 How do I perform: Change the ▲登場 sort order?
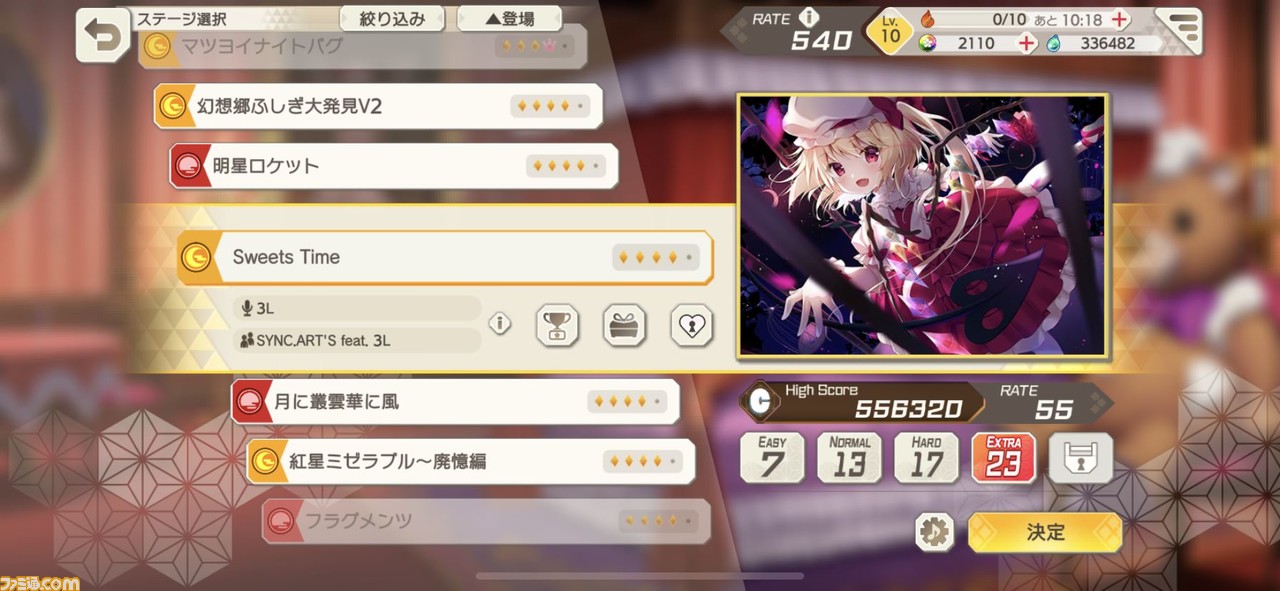509,18
